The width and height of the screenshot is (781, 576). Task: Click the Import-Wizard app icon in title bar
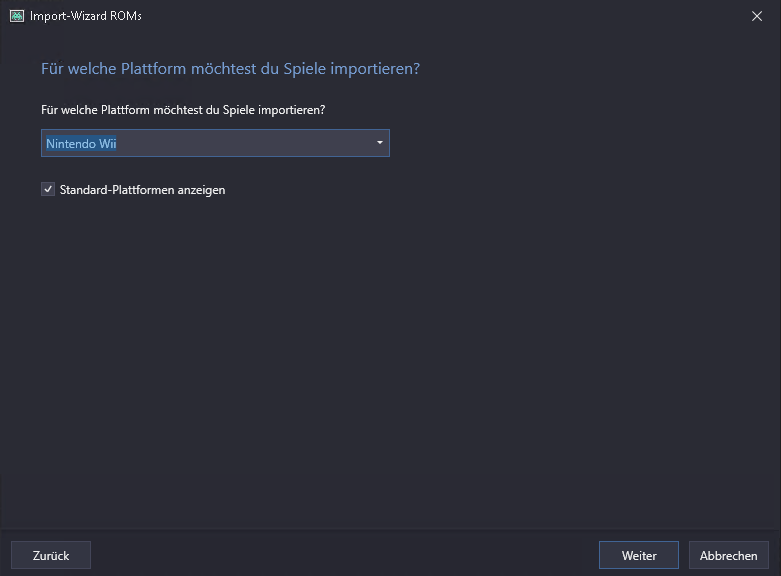coord(16,16)
